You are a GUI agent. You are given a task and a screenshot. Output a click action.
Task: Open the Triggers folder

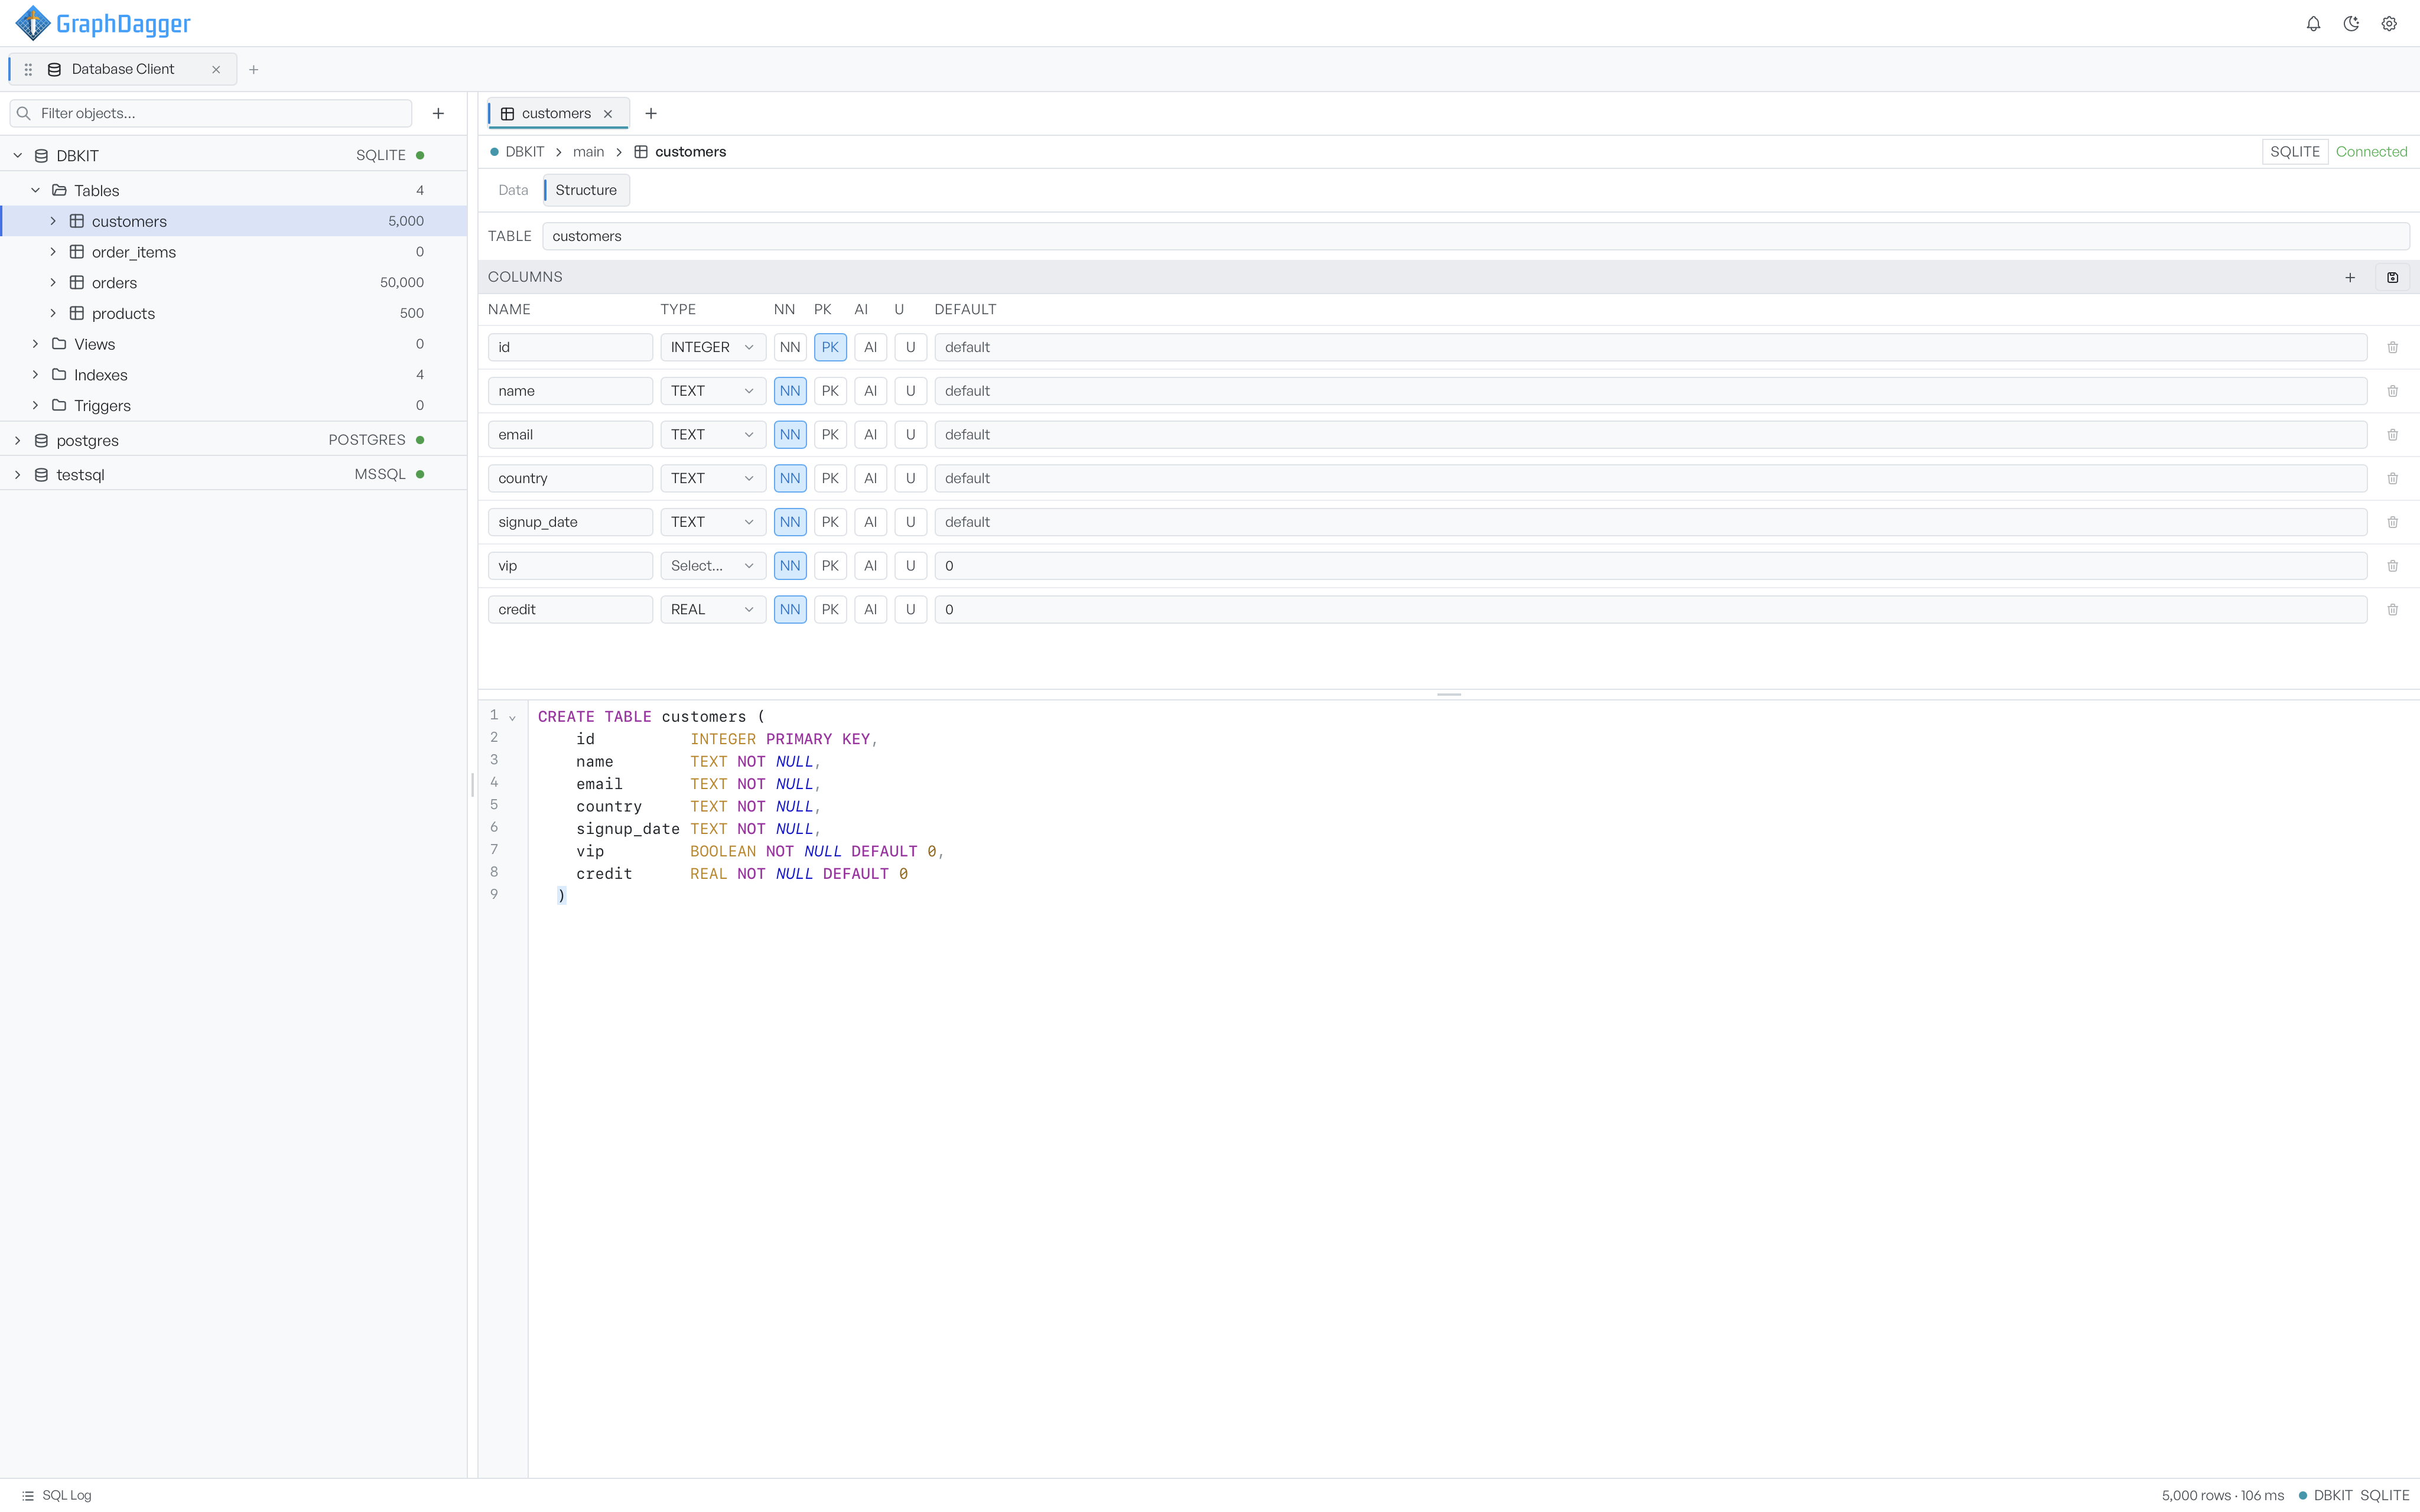[x=234, y=405]
